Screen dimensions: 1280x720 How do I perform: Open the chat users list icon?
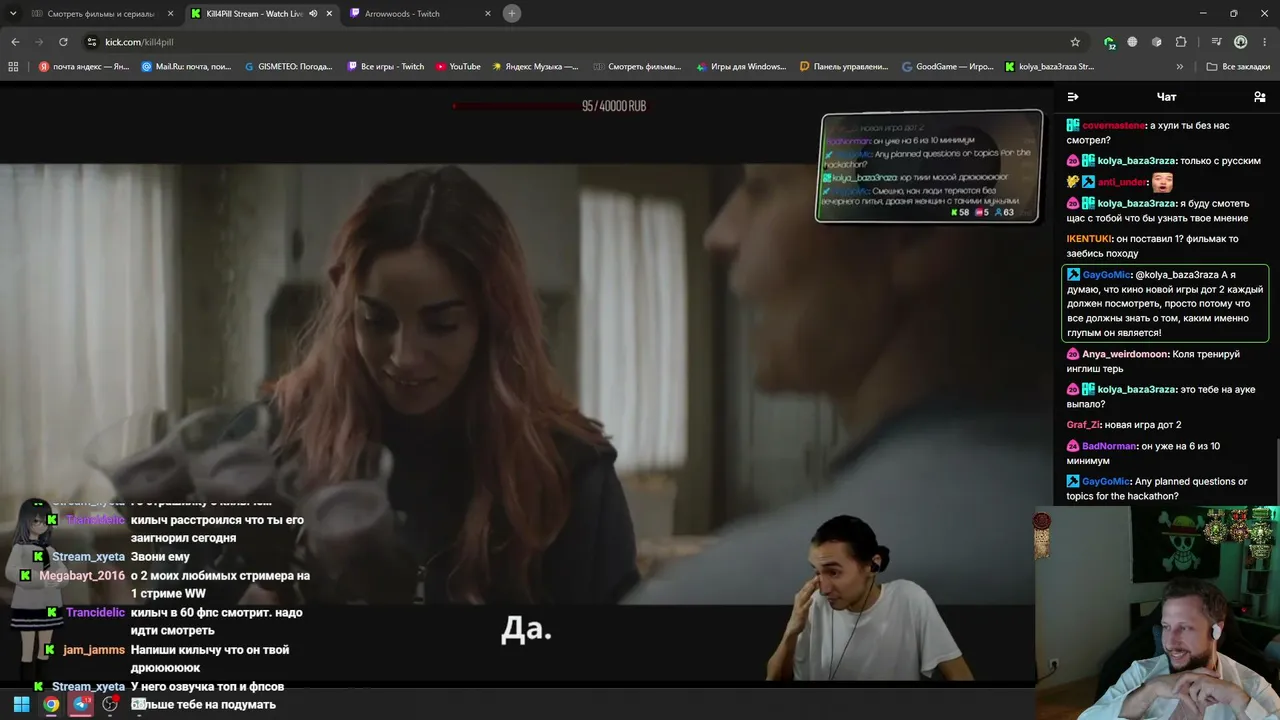click(1259, 97)
